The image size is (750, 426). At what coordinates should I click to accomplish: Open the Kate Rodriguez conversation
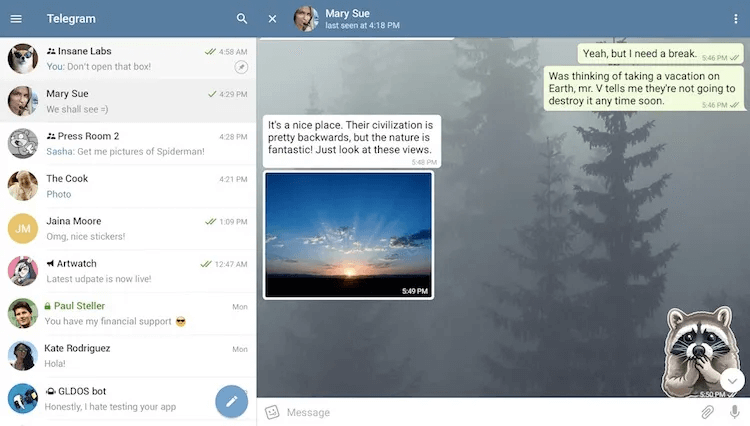pos(128,356)
